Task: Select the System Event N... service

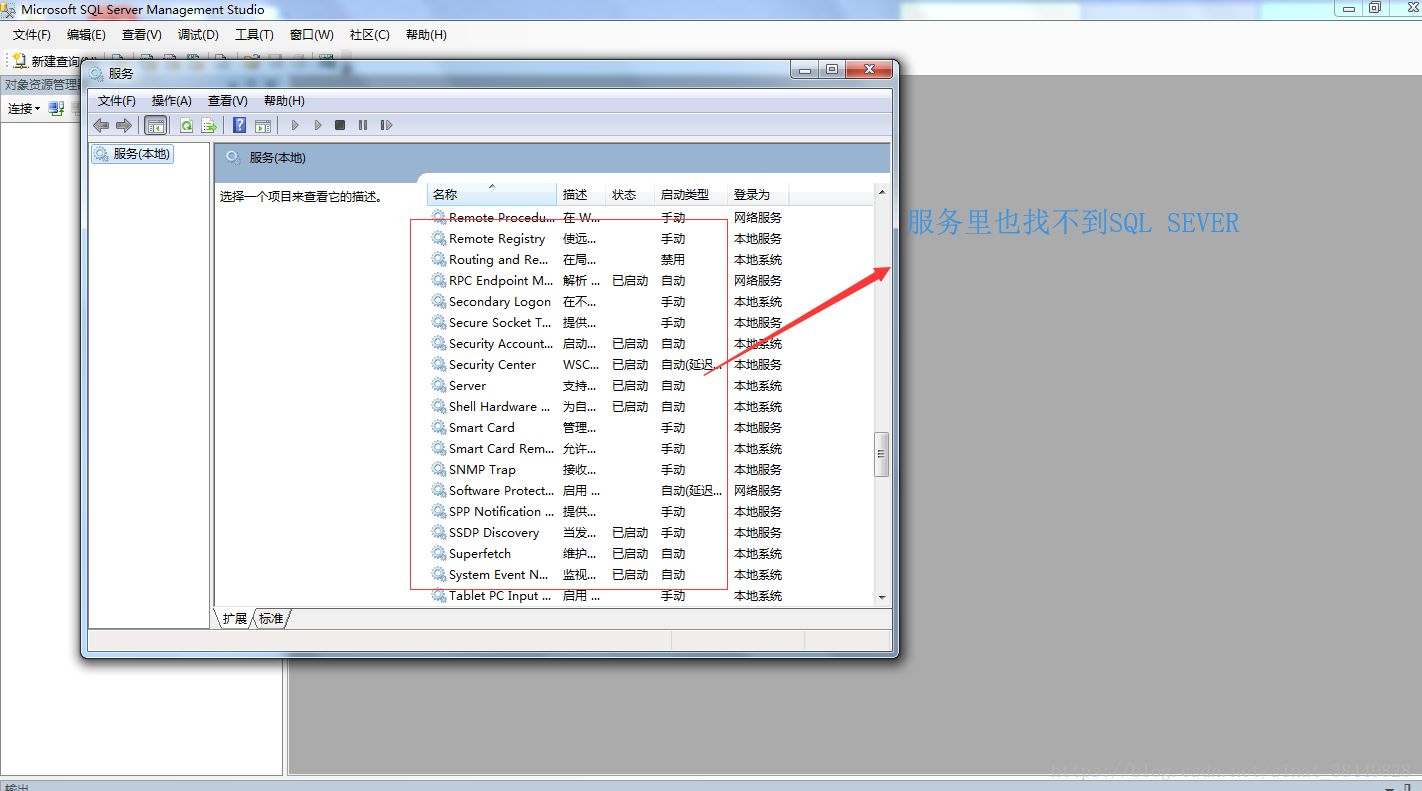Action: 499,574
